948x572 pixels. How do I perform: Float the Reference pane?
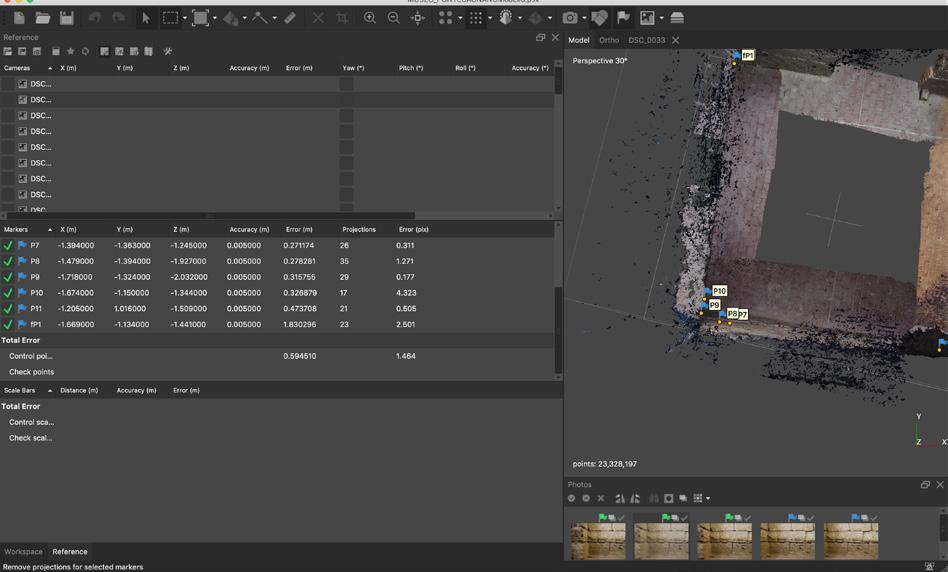coord(540,37)
